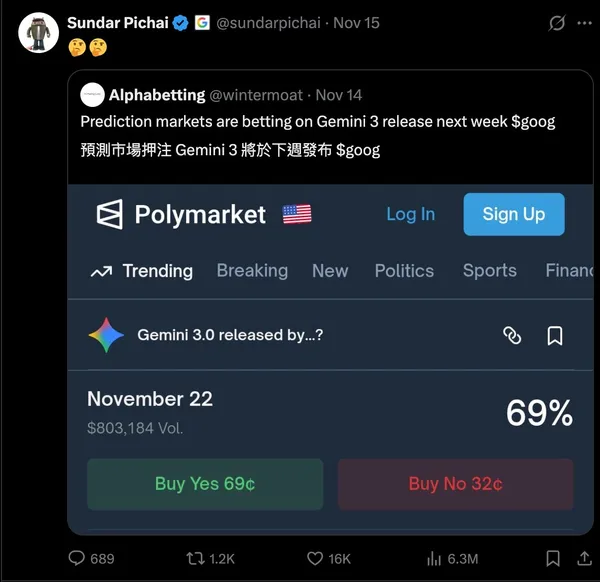Like the tweet with heart icon
Viewport: 600px width, 582px height.
coord(315,558)
